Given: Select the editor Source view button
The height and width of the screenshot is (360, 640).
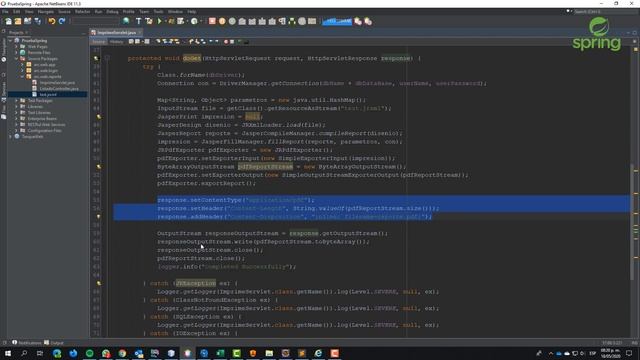Looking at the screenshot, I should 99,42.
